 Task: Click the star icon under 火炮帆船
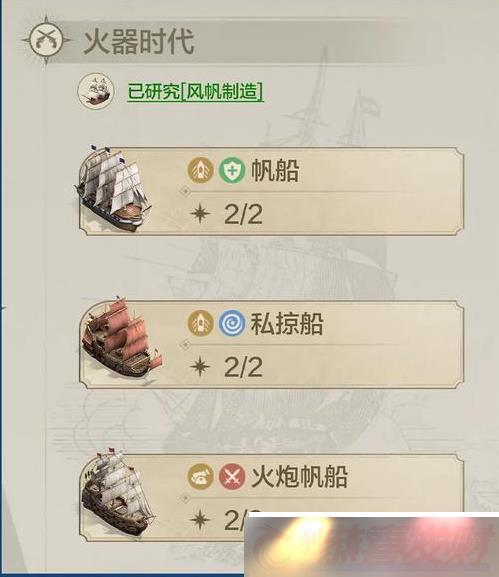click(x=201, y=520)
